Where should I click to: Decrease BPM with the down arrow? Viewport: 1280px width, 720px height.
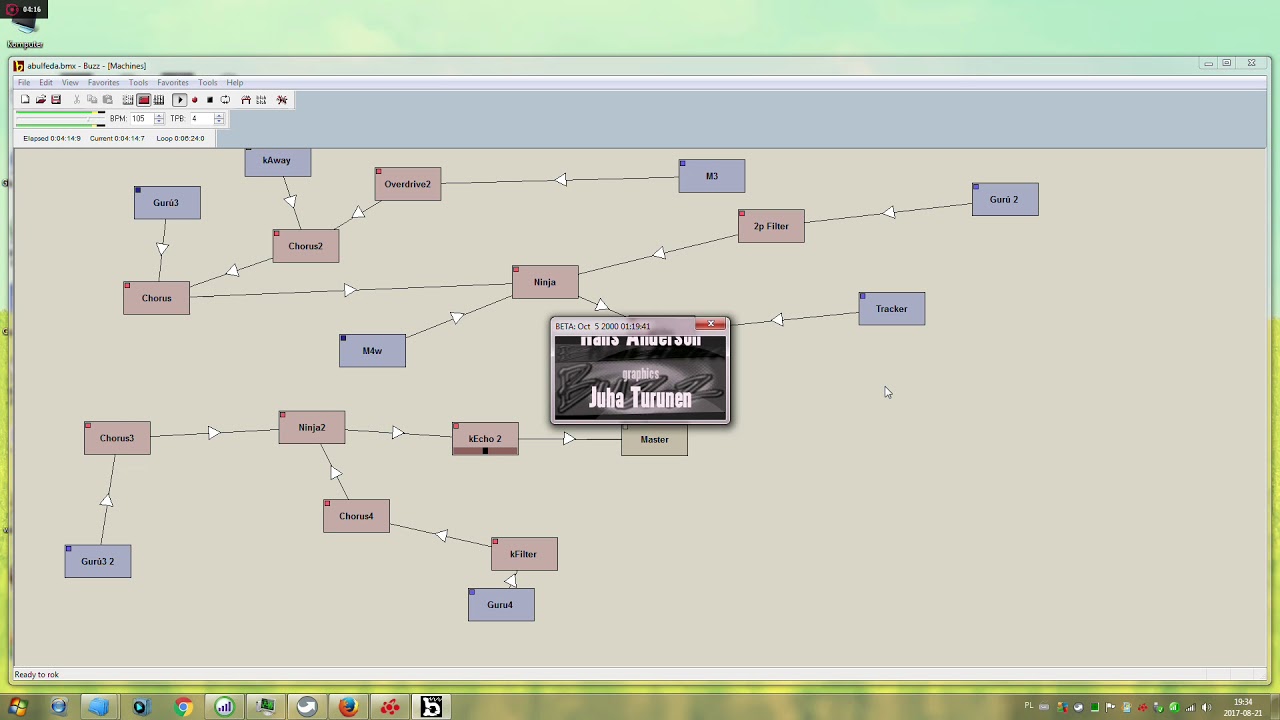pos(159,122)
